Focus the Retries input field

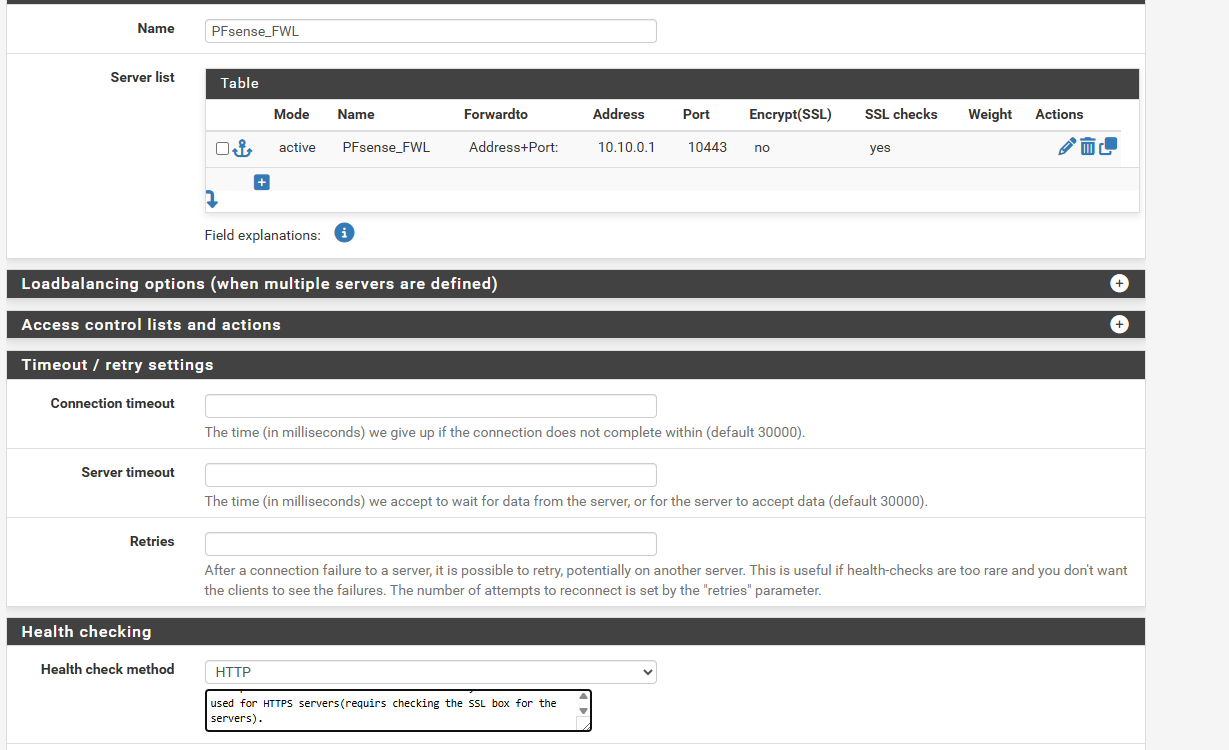tap(431, 544)
